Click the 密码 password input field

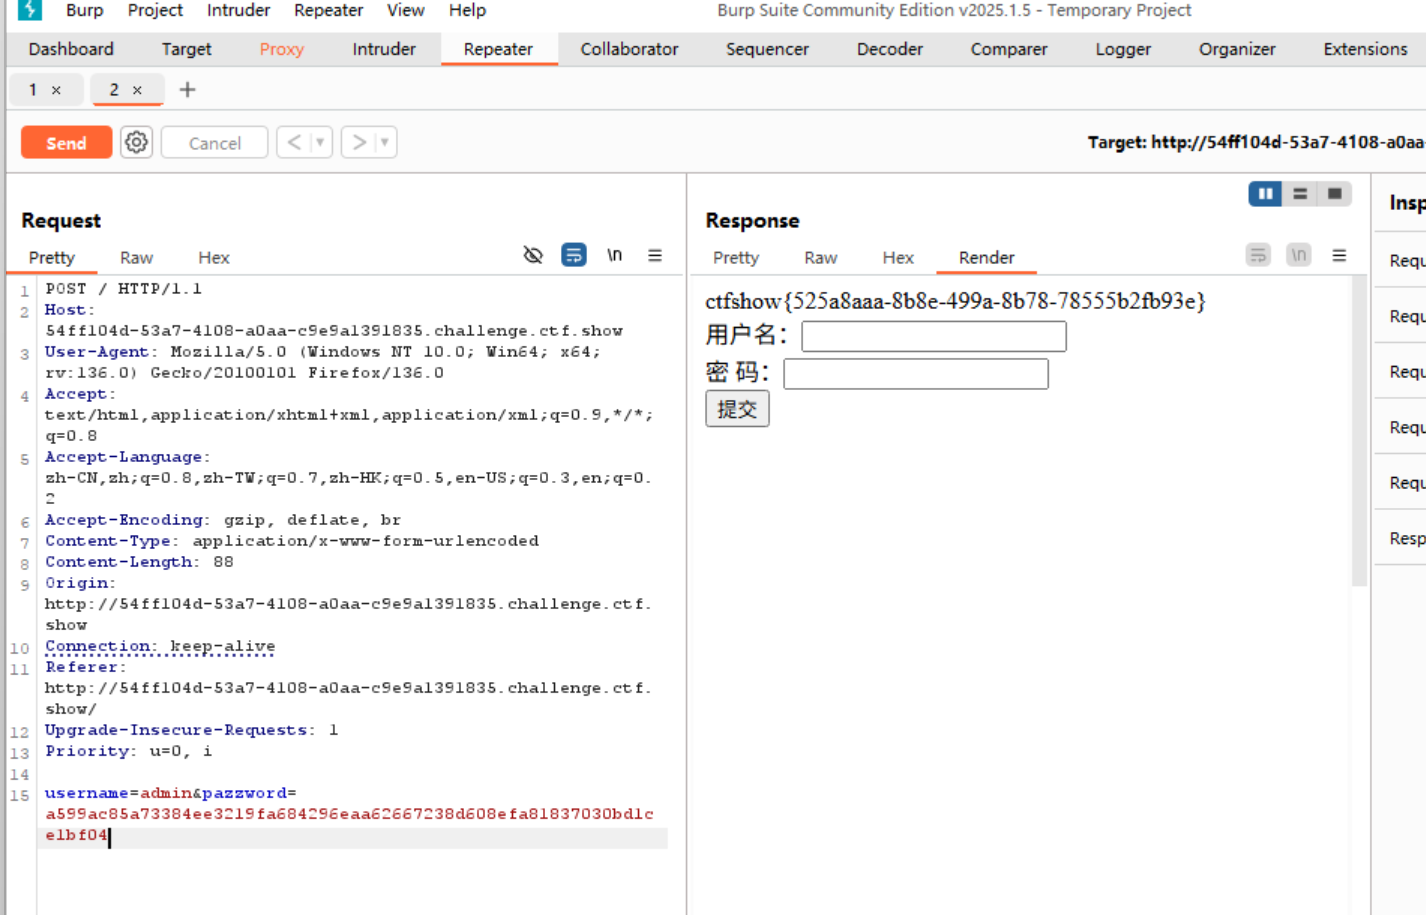pyautogui.click(x=916, y=374)
